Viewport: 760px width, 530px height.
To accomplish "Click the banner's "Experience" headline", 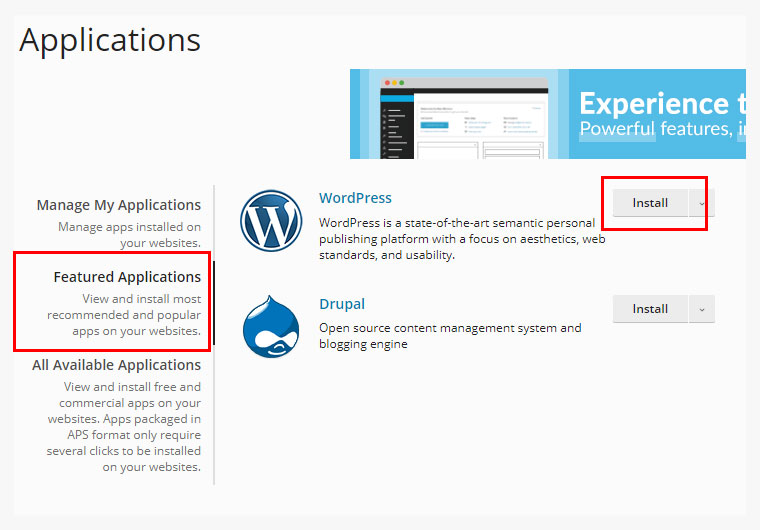I will pyautogui.click(x=654, y=104).
